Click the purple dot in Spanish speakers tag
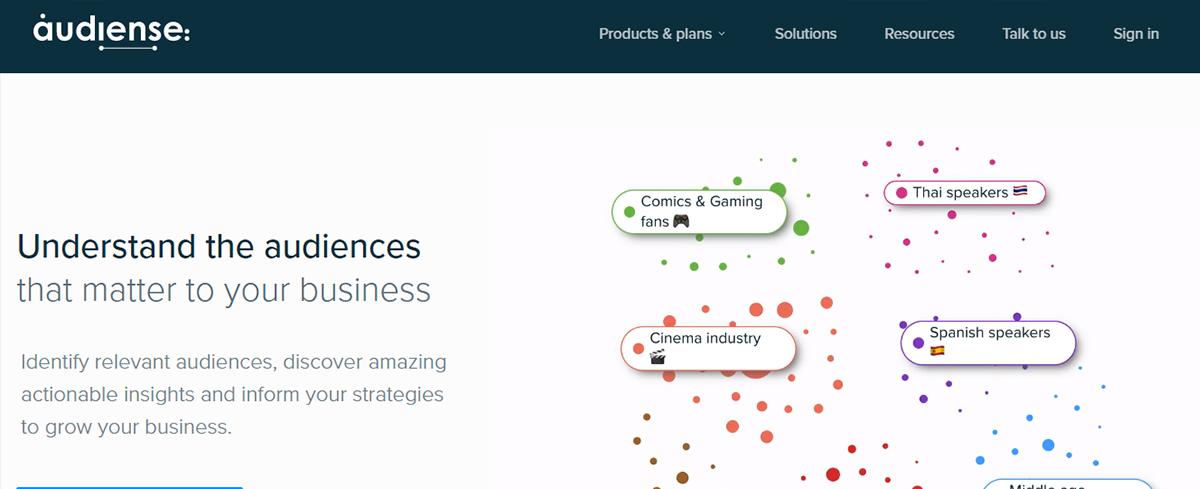The image size is (1200, 489). click(x=918, y=343)
